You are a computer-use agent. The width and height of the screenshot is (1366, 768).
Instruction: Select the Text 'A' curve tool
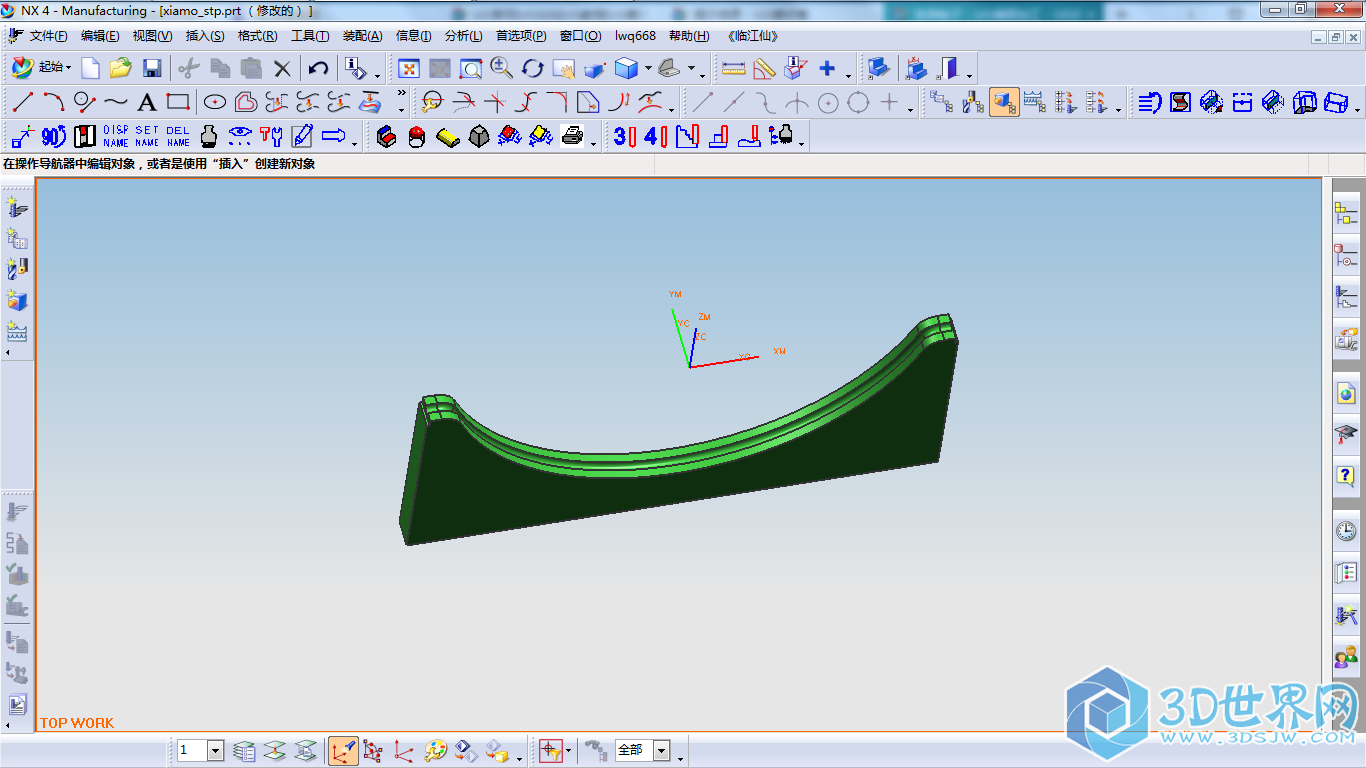tap(146, 102)
